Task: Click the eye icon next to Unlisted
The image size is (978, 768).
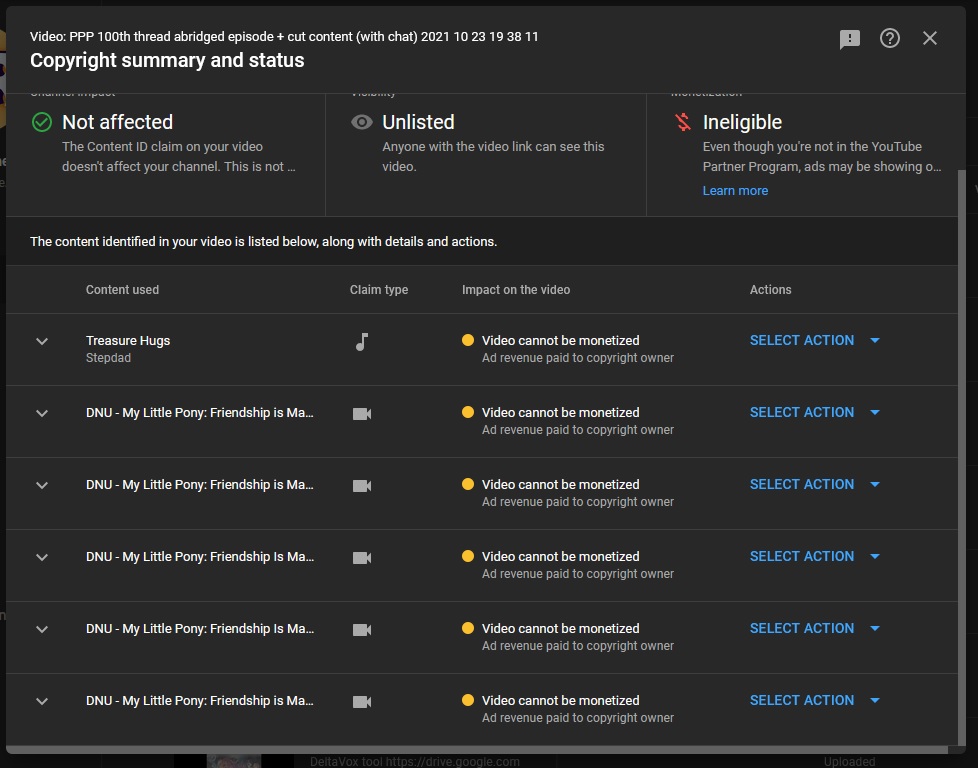Action: (362, 122)
